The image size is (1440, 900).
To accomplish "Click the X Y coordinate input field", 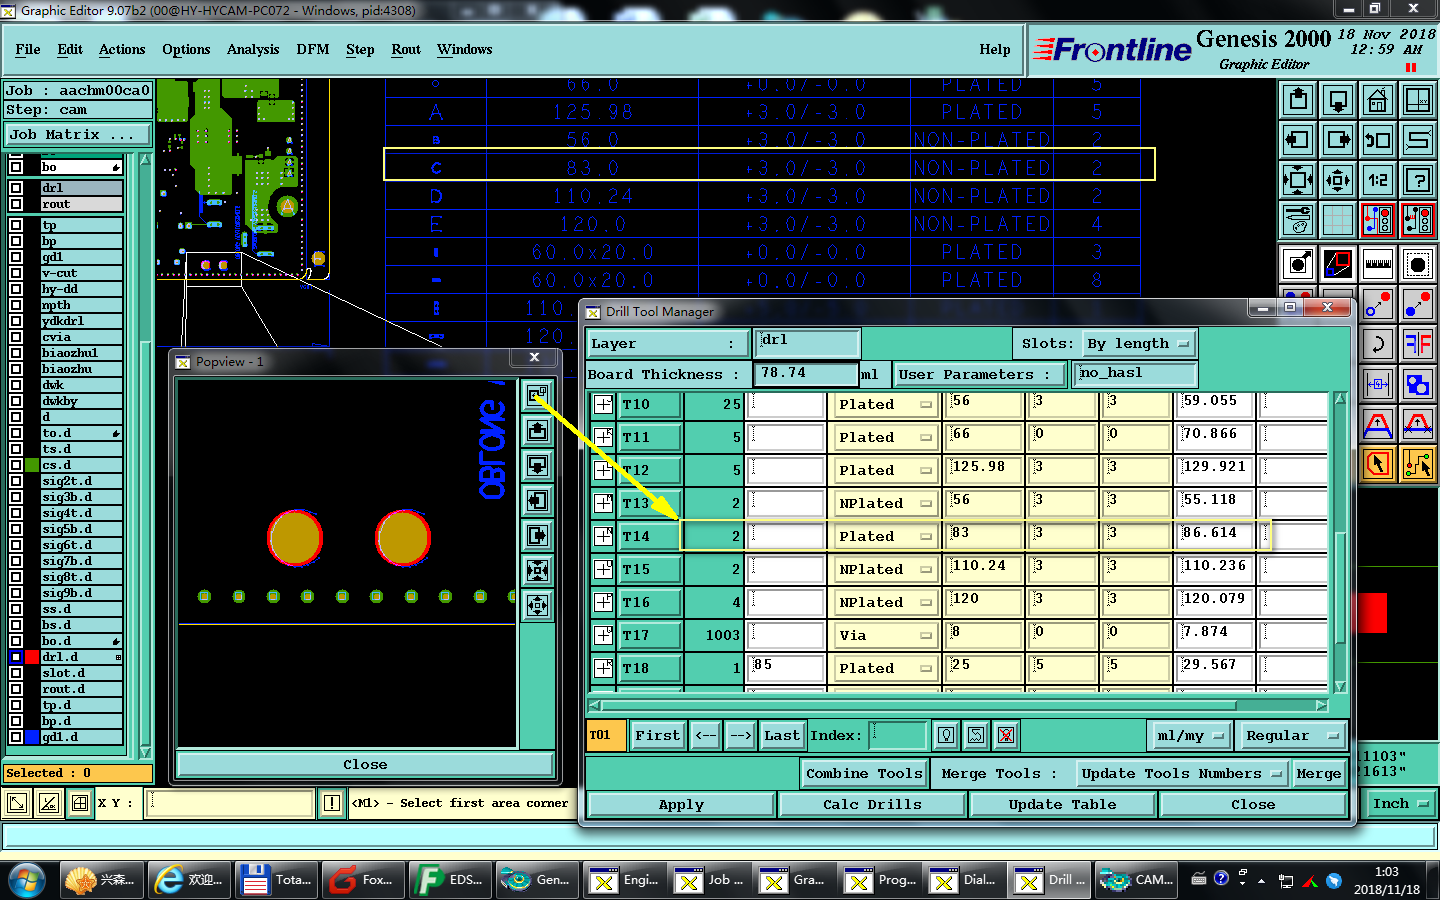I will coord(230,804).
